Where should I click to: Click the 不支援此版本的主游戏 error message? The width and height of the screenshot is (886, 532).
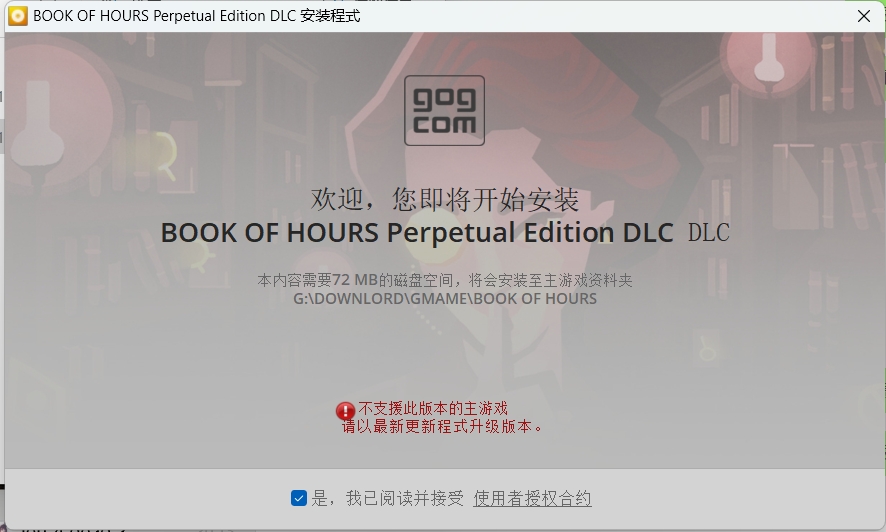click(x=433, y=408)
